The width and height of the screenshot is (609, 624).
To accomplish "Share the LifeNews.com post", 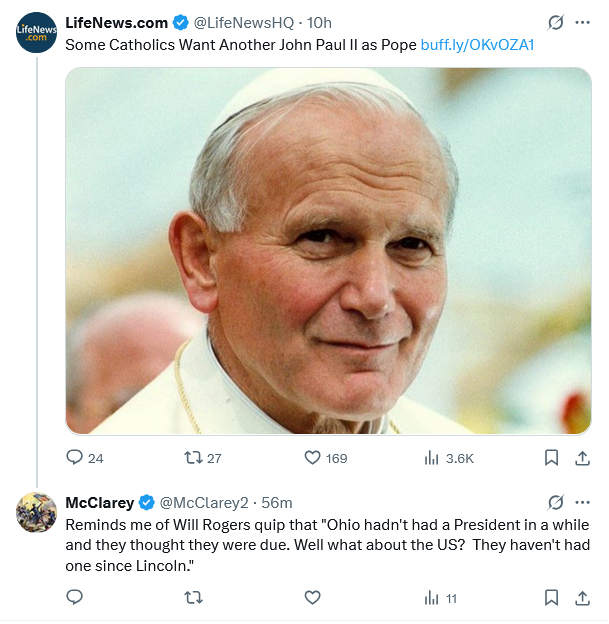I will (582, 458).
